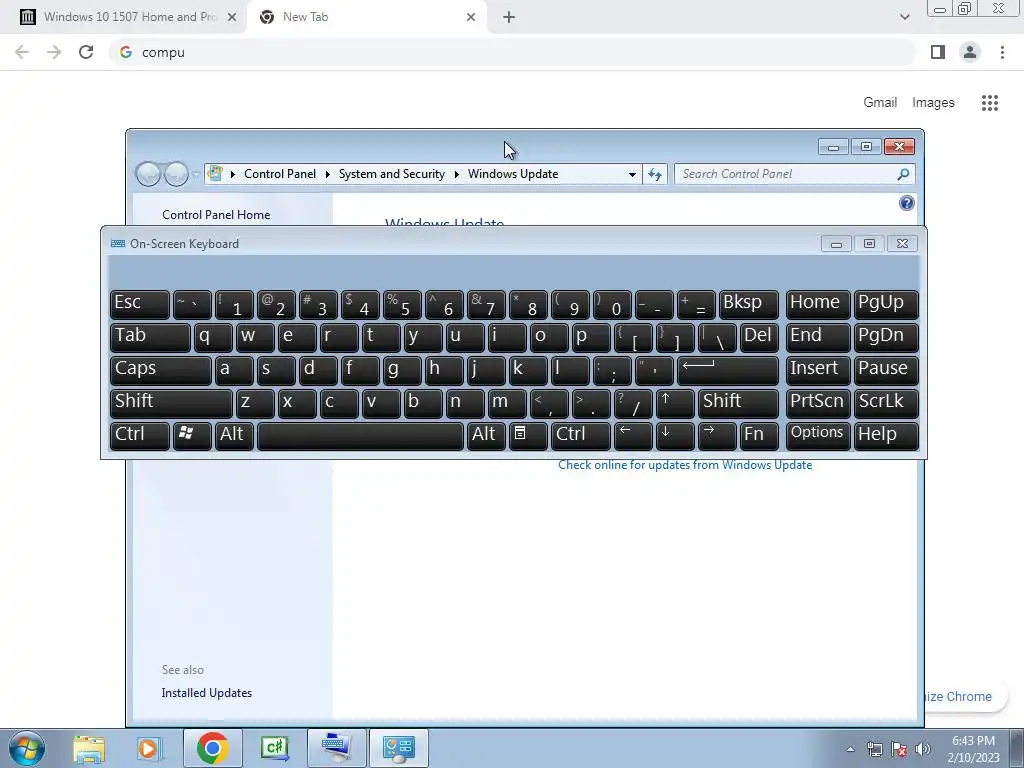Open Windows Start button
1024x768 pixels.
point(26,748)
